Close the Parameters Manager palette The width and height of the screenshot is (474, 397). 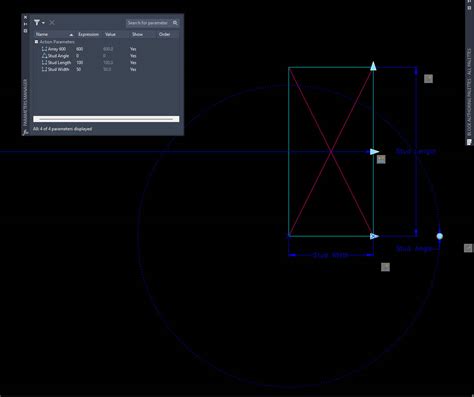(x=25, y=17)
